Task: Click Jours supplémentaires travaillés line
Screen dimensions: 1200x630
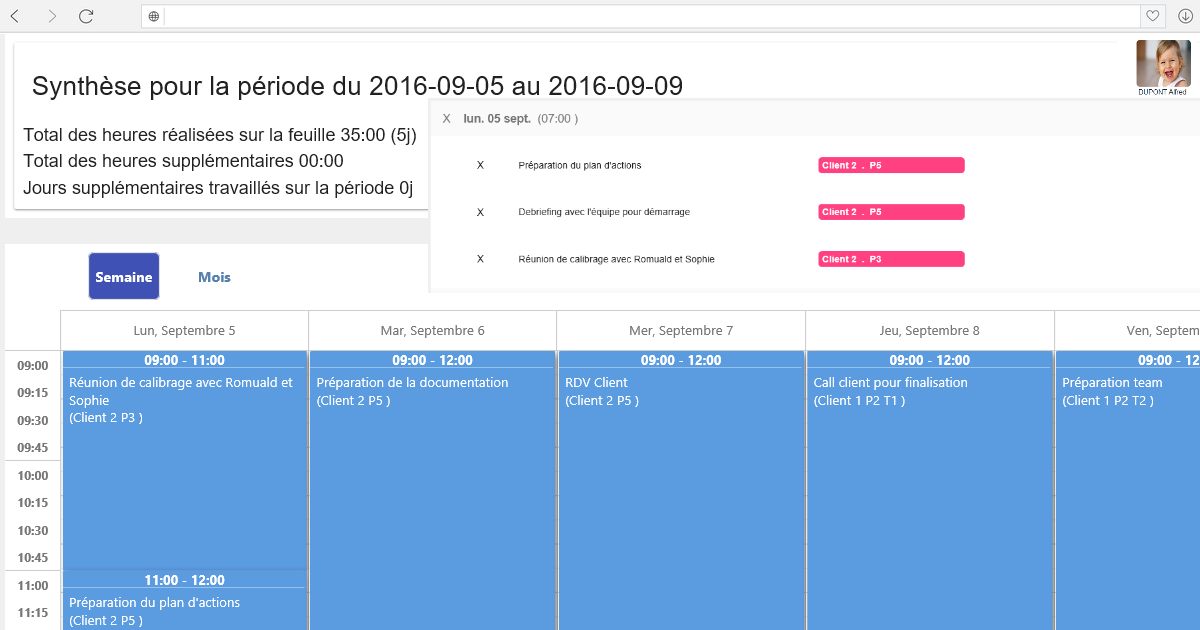Action: pos(218,188)
